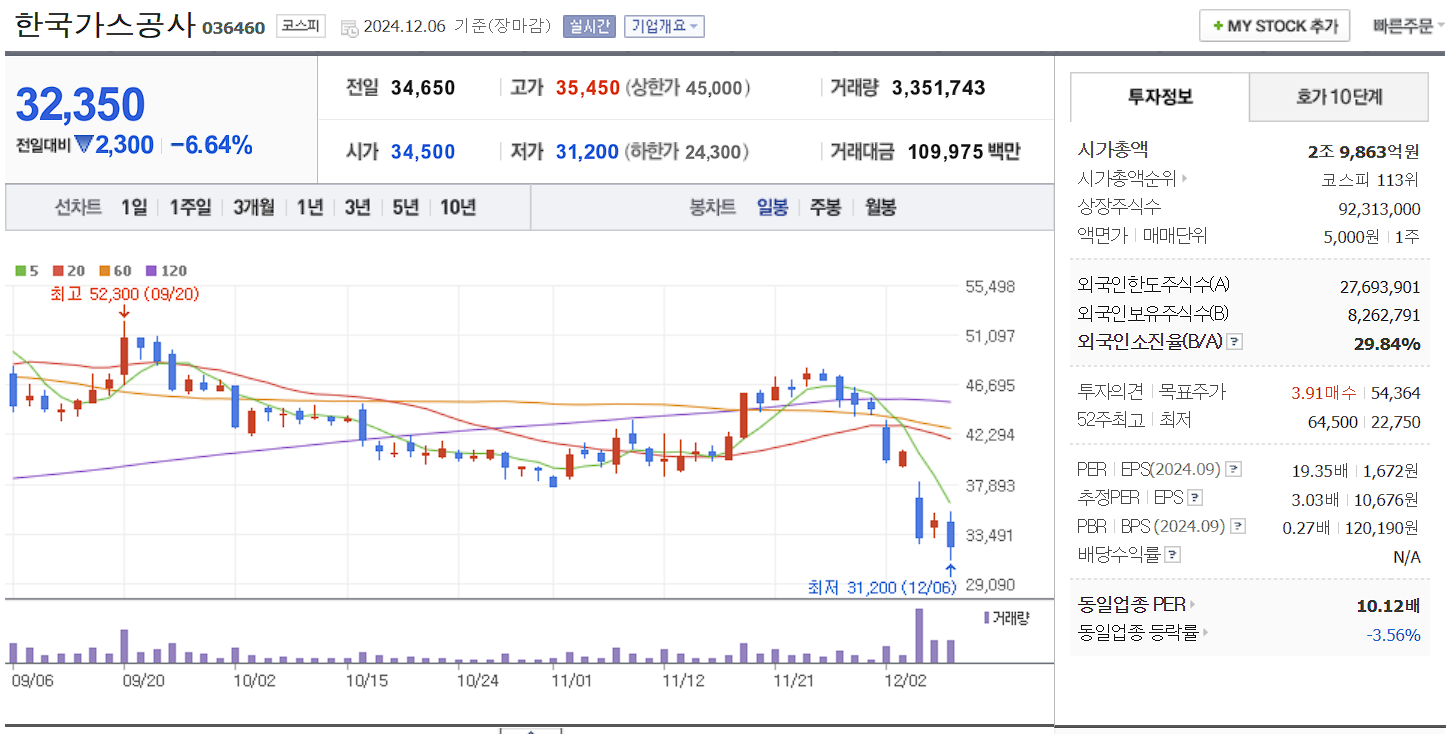Select the 1년 line chart period
Image resolution: width=1452 pixels, height=734 pixels.
click(310, 207)
